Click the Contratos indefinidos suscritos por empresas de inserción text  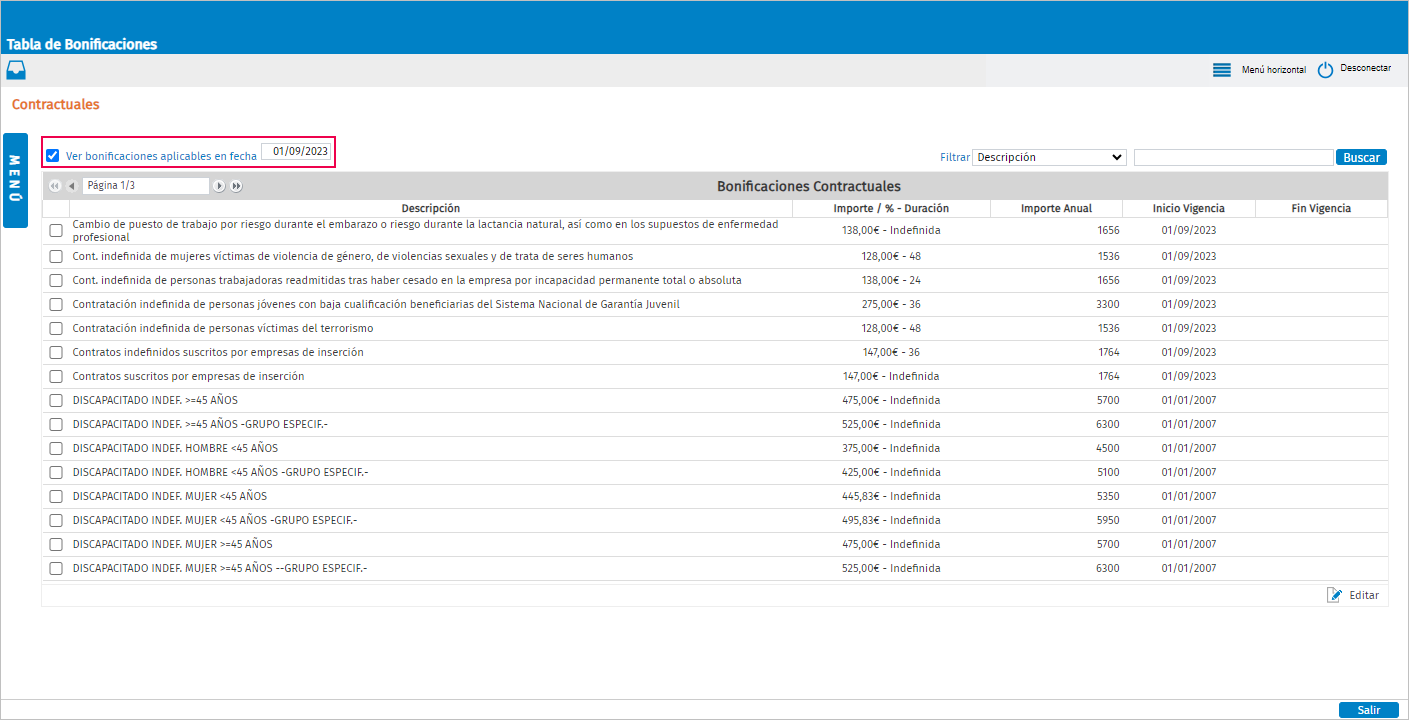point(218,353)
